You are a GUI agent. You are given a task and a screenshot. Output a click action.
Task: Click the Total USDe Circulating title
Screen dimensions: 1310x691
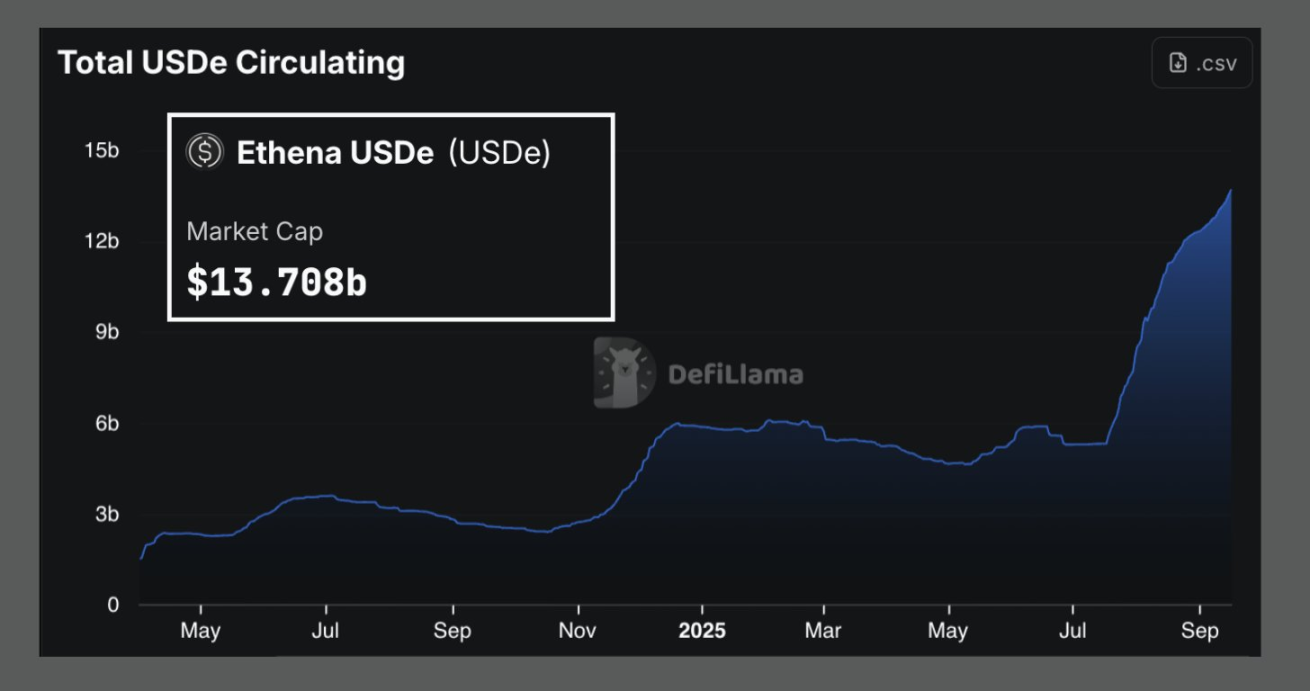(231, 63)
